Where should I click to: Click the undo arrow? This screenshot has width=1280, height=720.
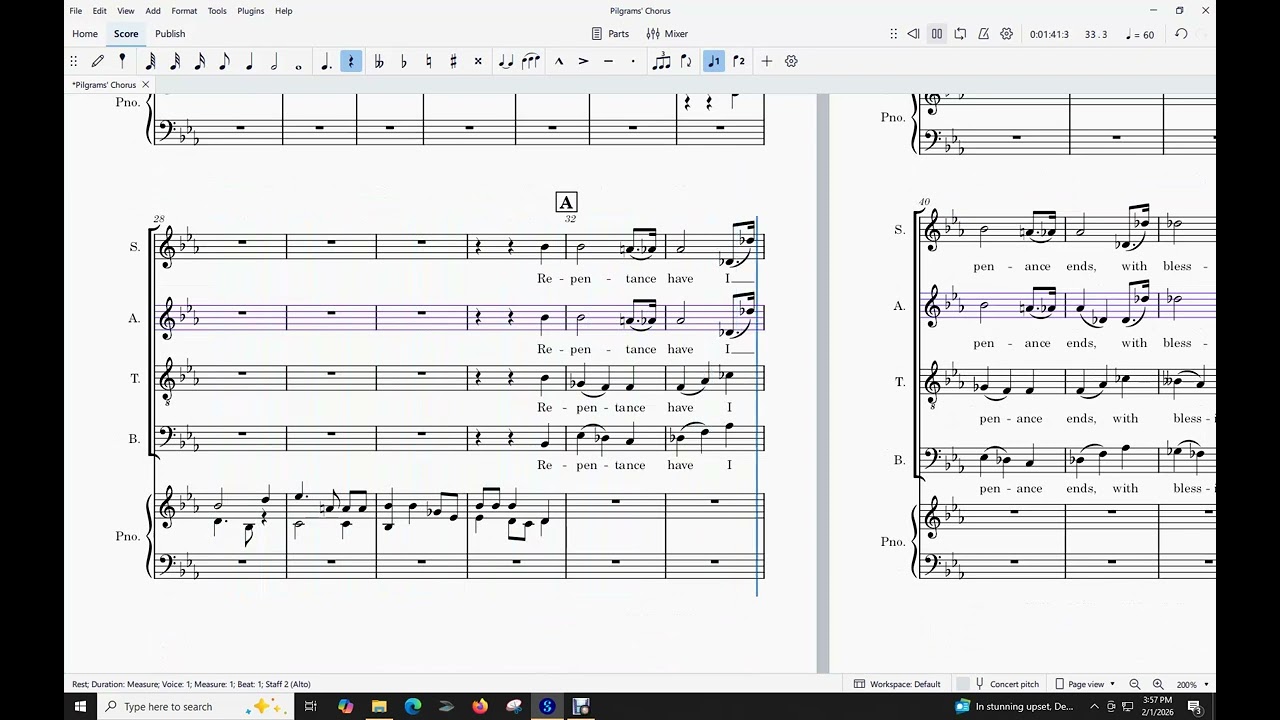(x=1181, y=34)
